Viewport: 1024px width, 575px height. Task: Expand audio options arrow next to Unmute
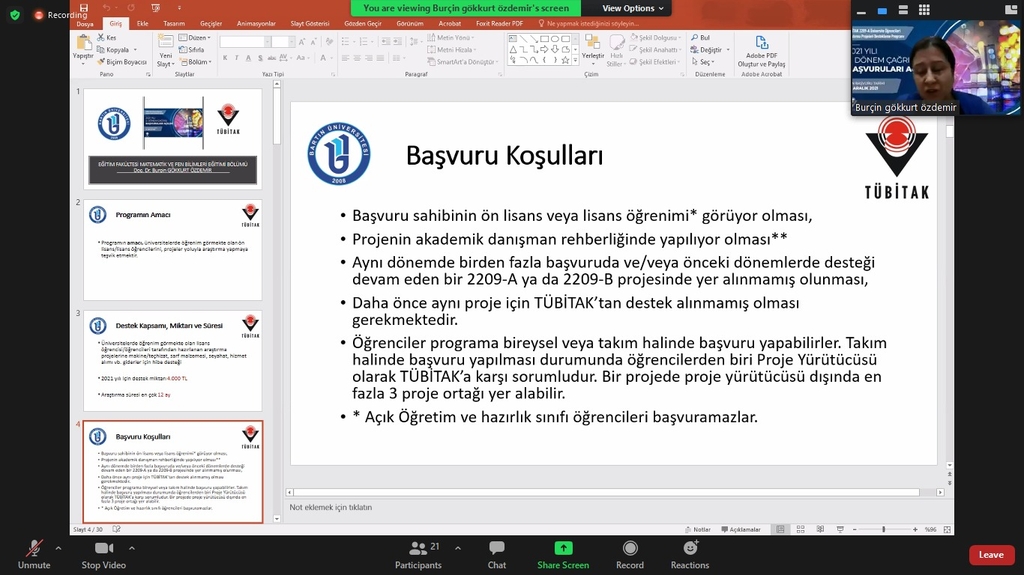(x=58, y=548)
